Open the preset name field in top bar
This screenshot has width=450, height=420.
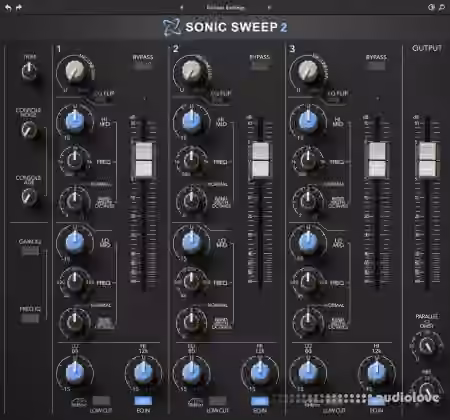pos(225,7)
